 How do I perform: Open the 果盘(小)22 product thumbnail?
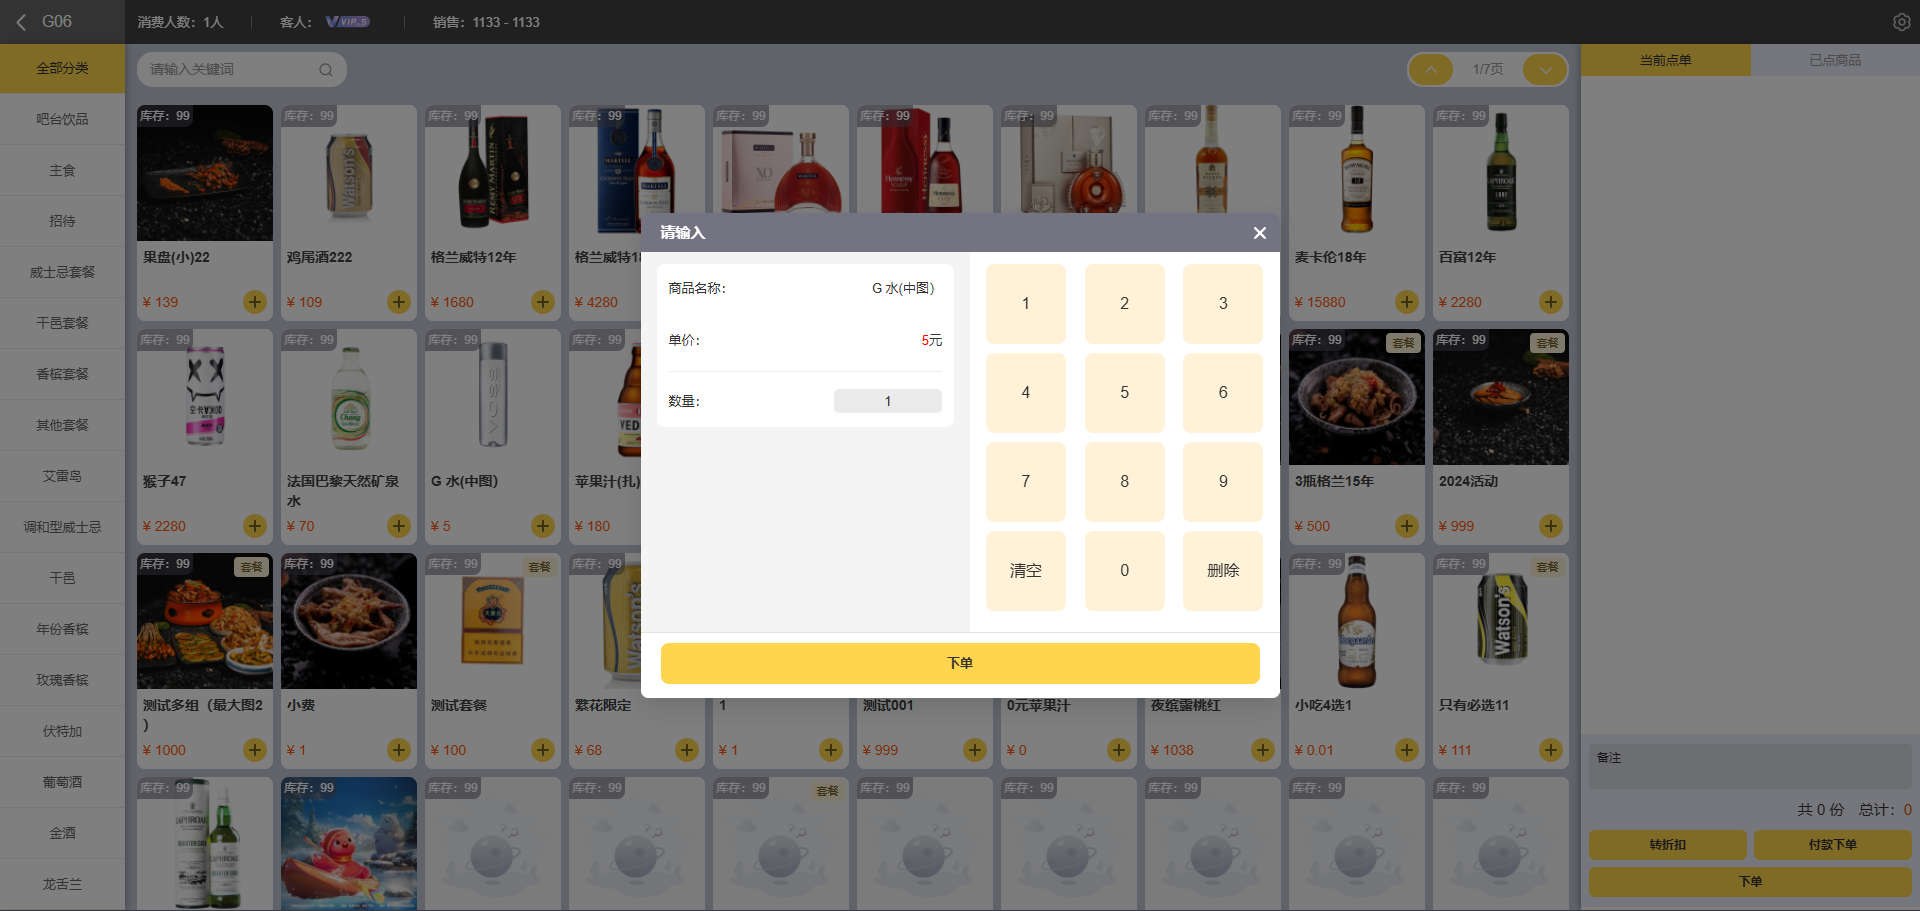[205, 173]
